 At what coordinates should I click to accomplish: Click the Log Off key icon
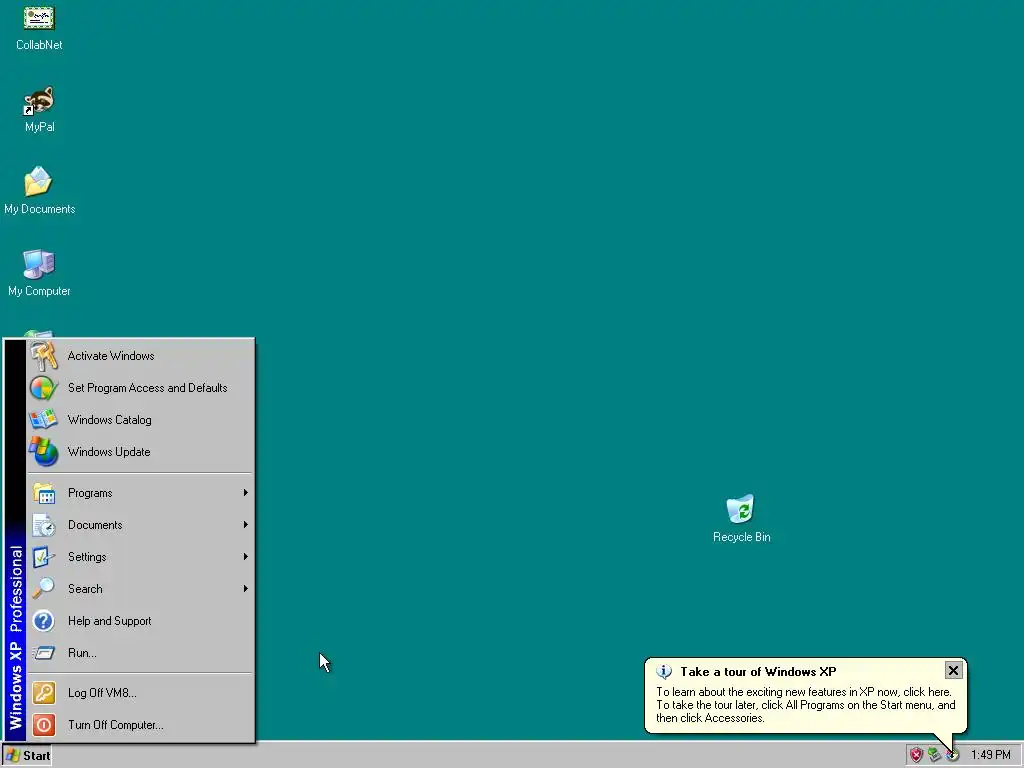(x=44, y=693)
